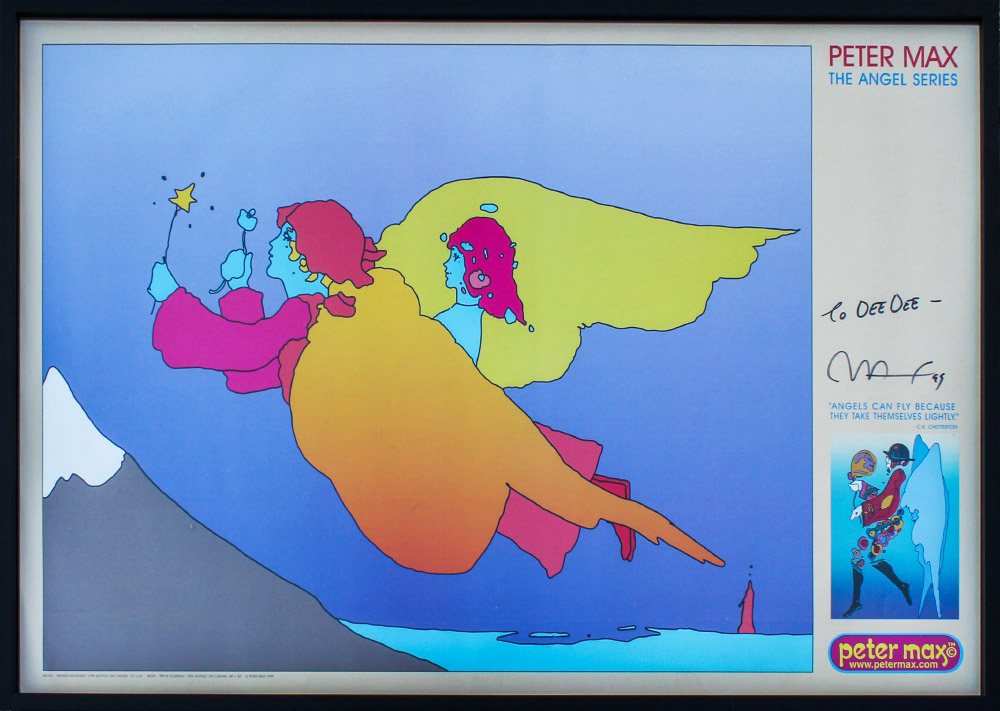The height and width of the screenshot is (711, 1000).
Task: Click the yellow-green angel wing
Action: point(620,260)
